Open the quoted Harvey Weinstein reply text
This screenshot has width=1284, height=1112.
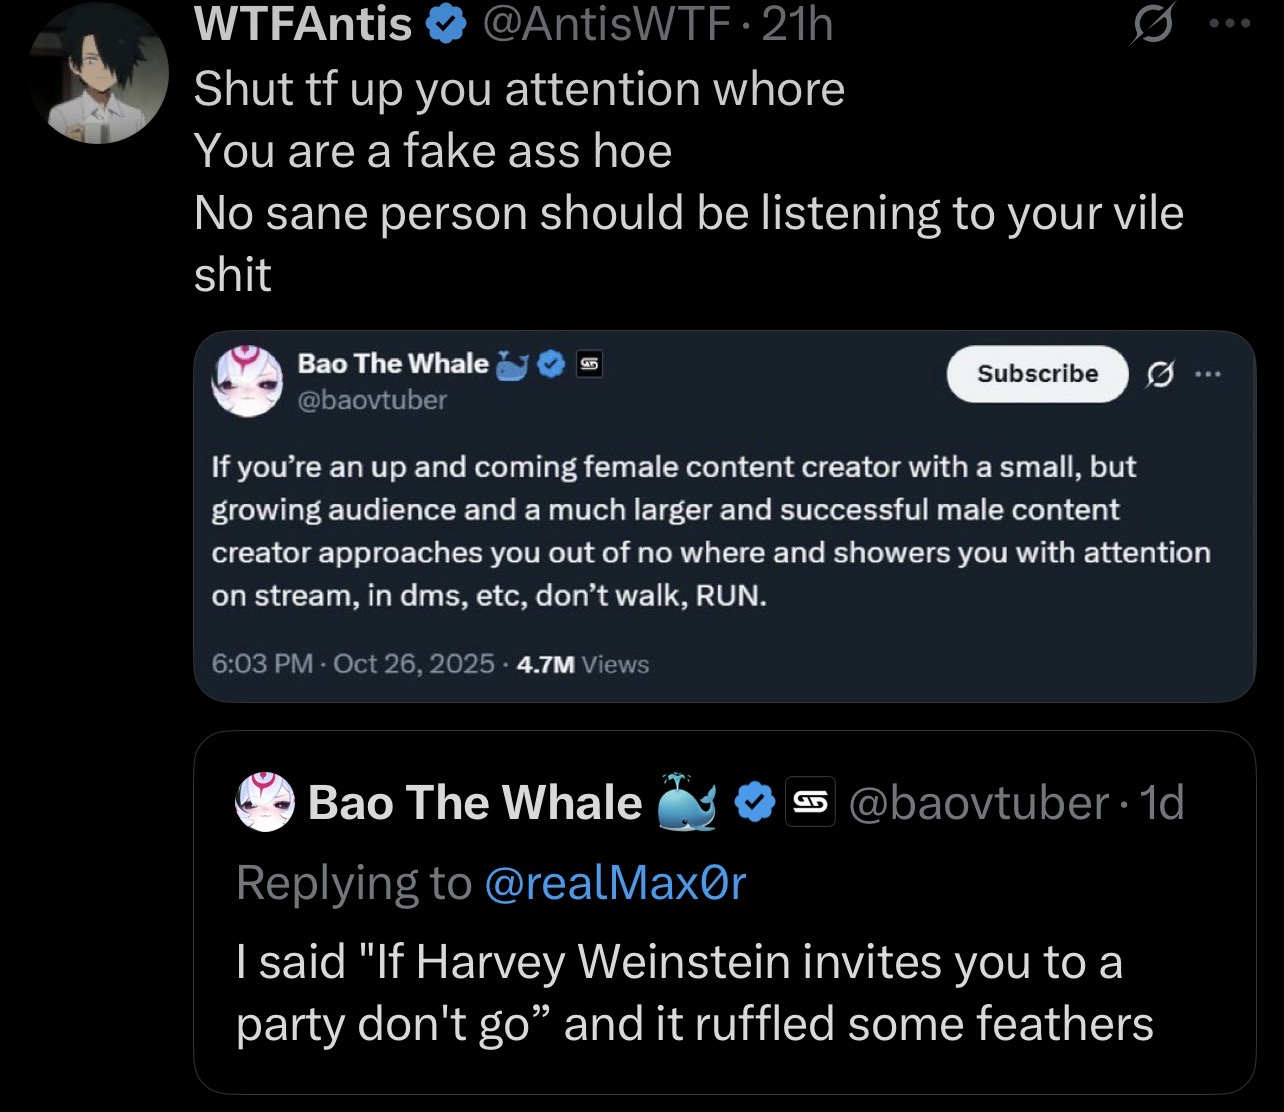pyautogui.click(x=694, y=992)
